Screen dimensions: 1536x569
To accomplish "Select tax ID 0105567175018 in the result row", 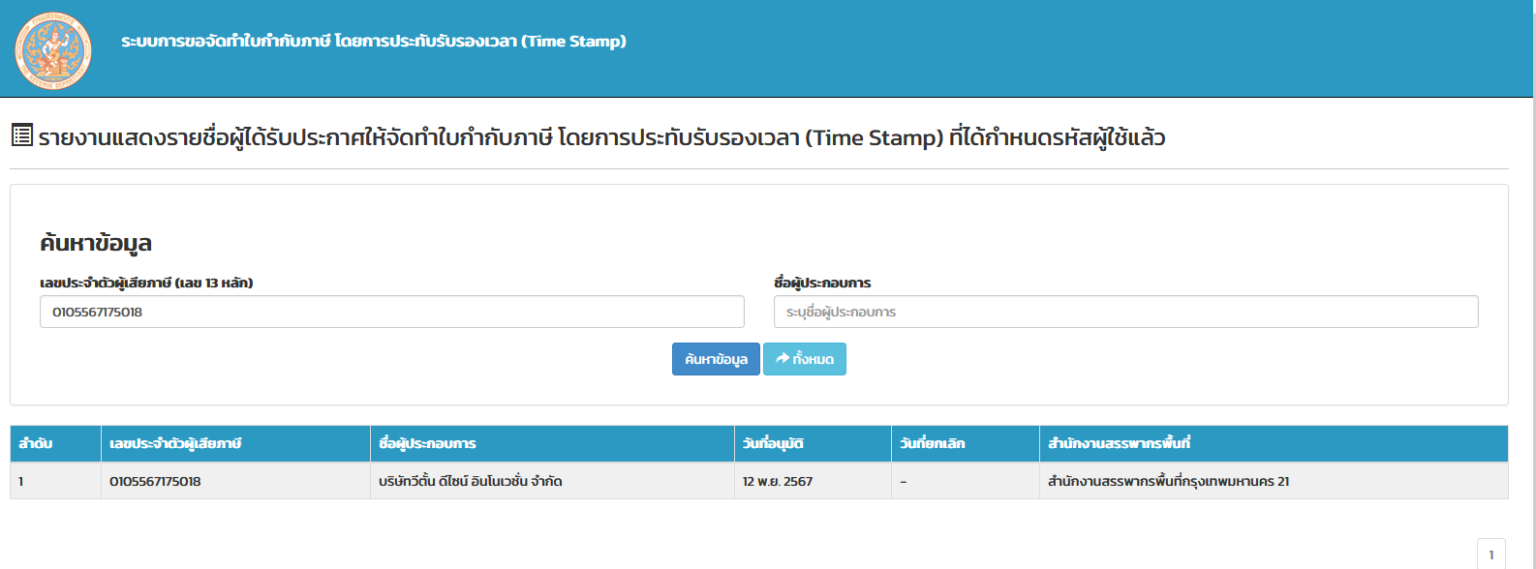I will click(155, 482).
